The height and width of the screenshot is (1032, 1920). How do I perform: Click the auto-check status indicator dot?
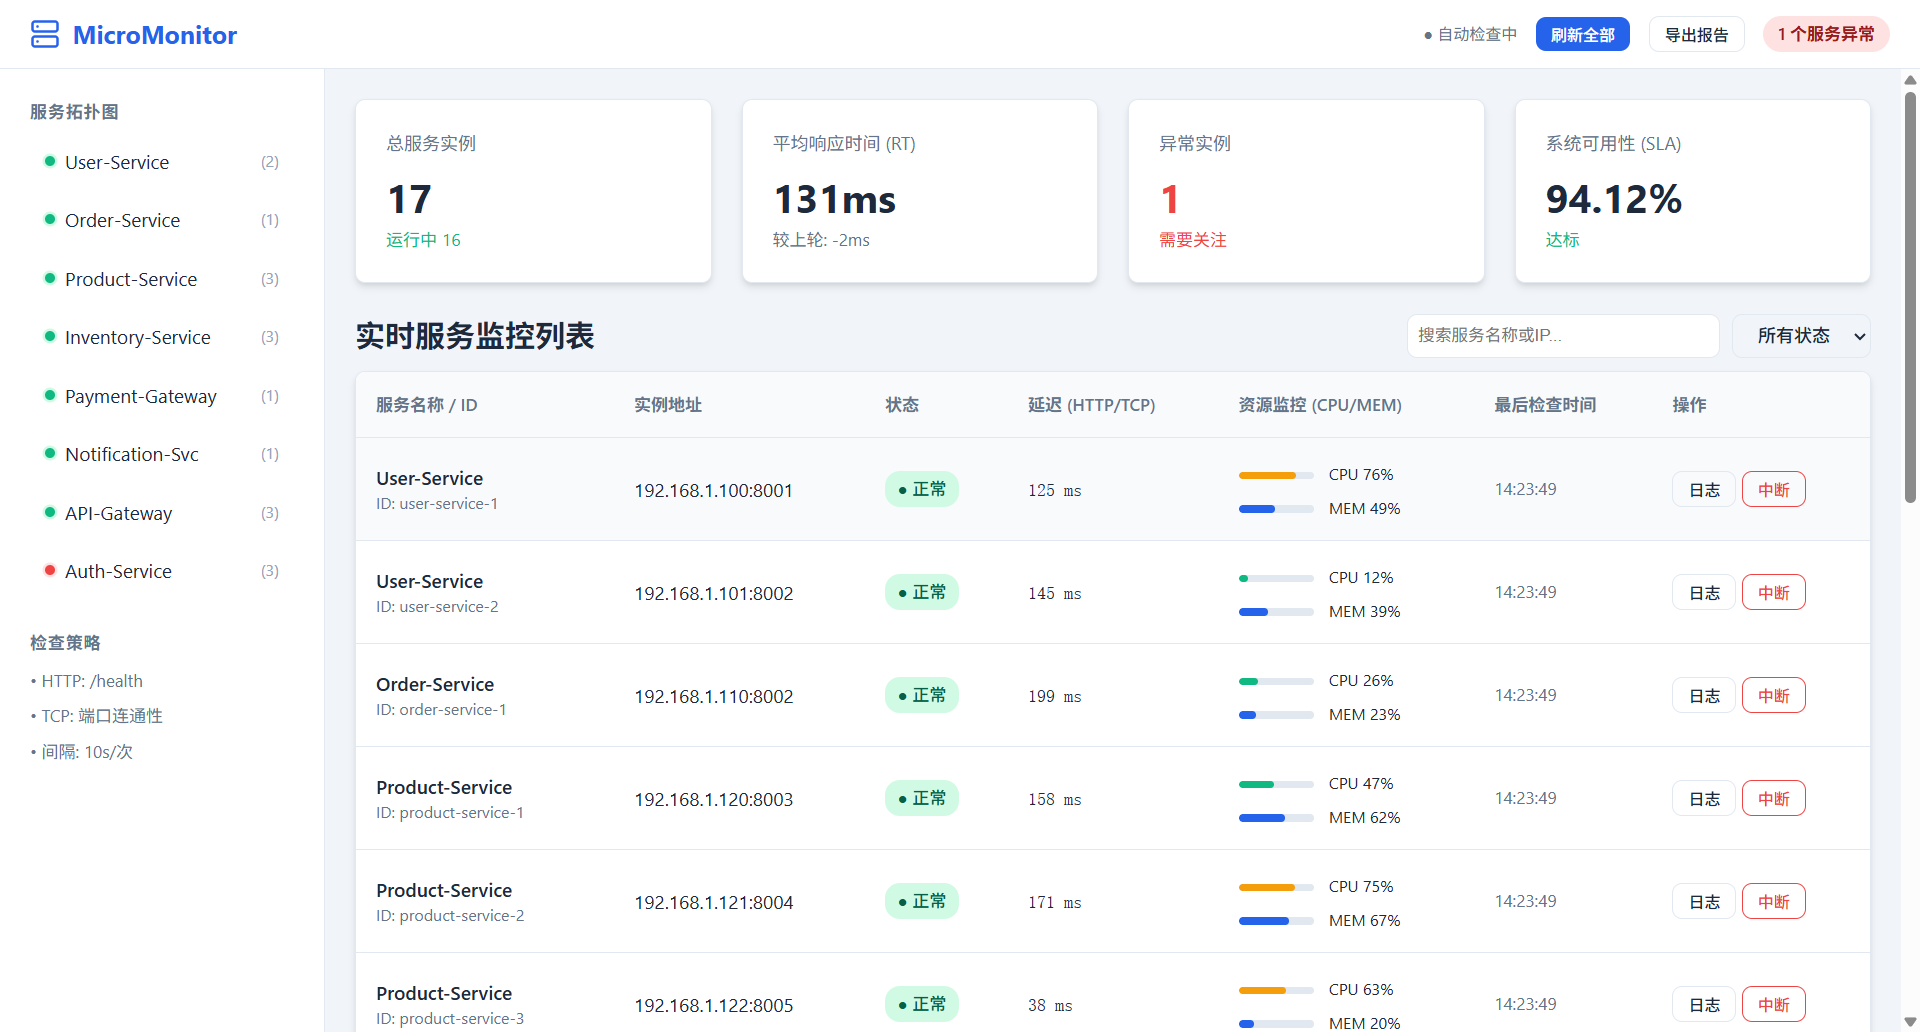[x=1428, y=35]
